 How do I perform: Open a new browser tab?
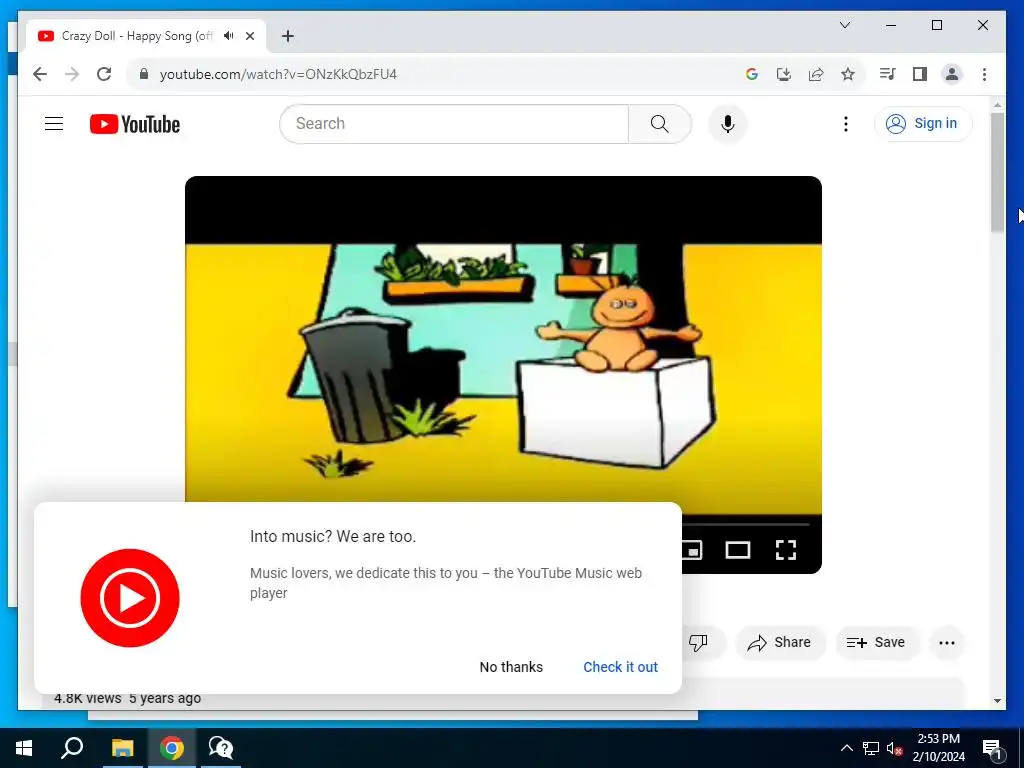287,36
